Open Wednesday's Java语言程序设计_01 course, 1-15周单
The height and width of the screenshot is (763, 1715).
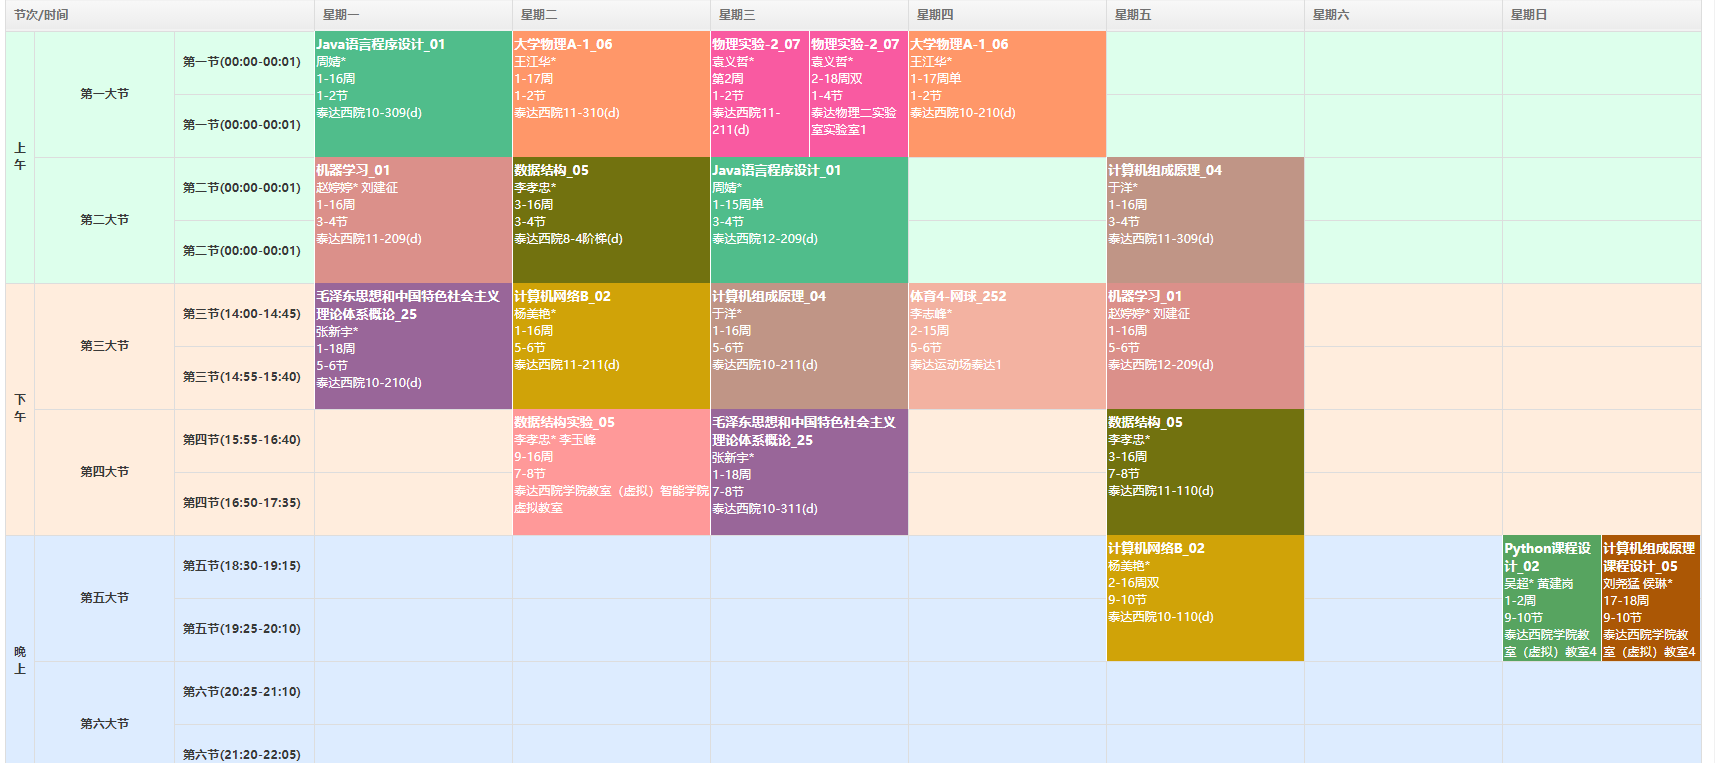[809, 220]
